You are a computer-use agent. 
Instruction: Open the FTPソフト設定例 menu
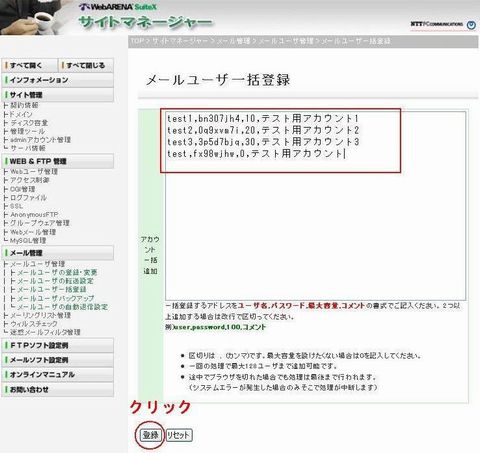tap(58, 345)
